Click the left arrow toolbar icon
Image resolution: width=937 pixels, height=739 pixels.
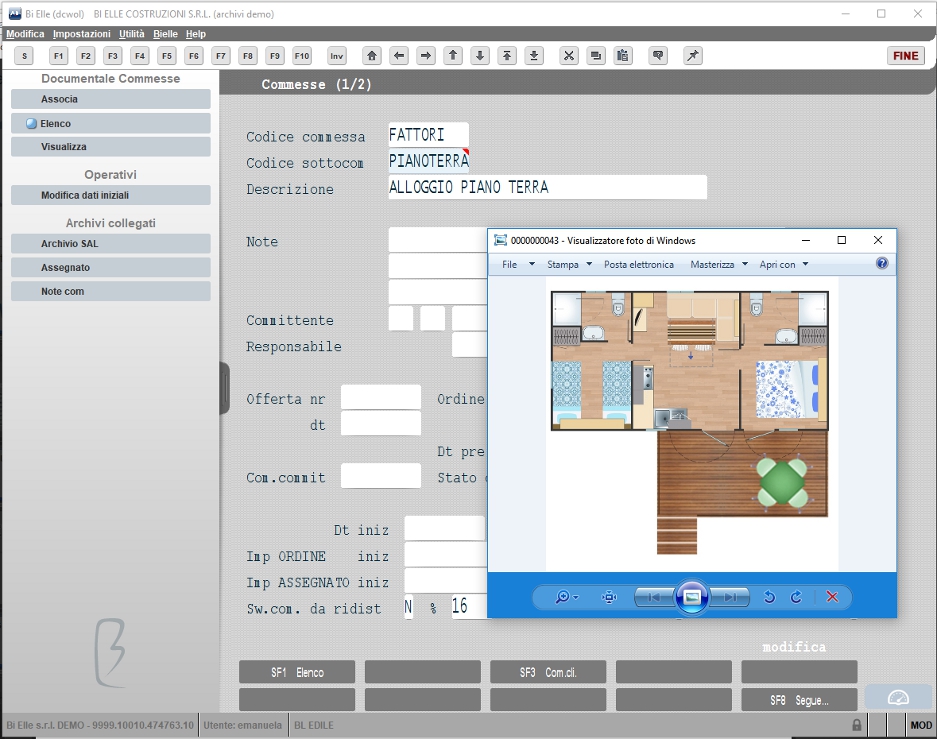point(399,56)
